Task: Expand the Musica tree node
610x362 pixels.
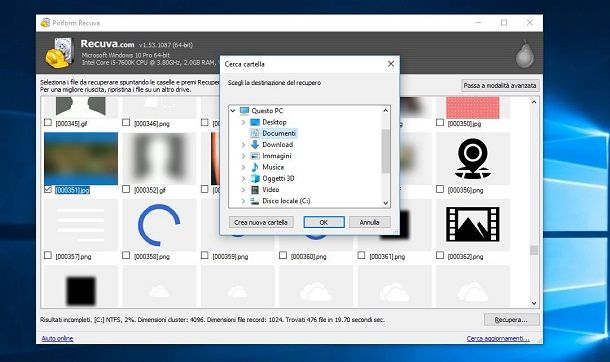Action: (x=244, y=167)
